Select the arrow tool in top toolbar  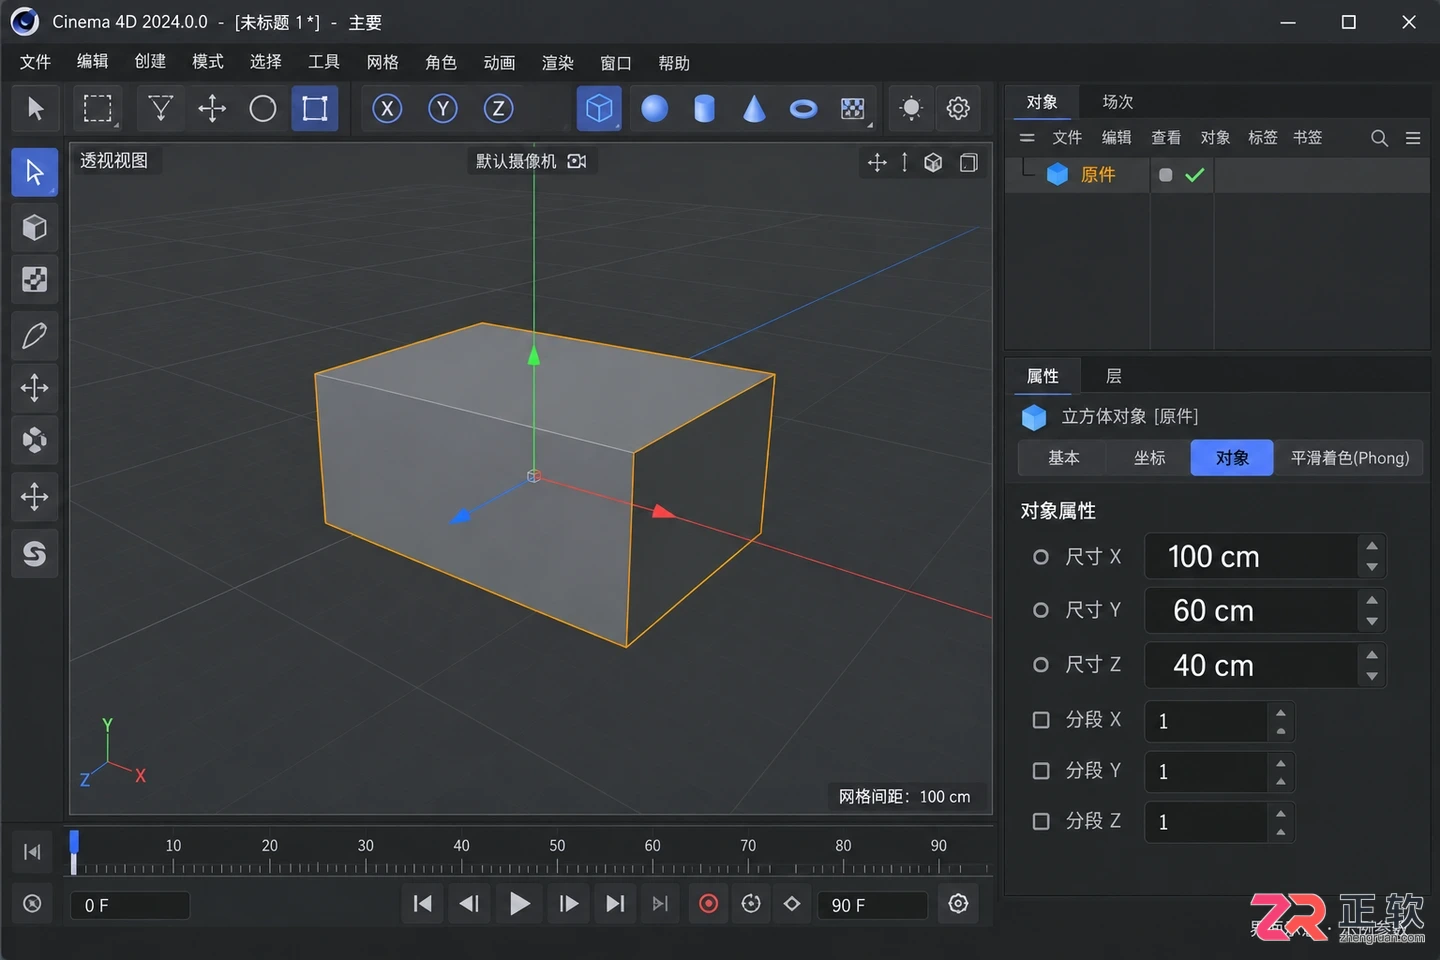[x=35, y=108]
